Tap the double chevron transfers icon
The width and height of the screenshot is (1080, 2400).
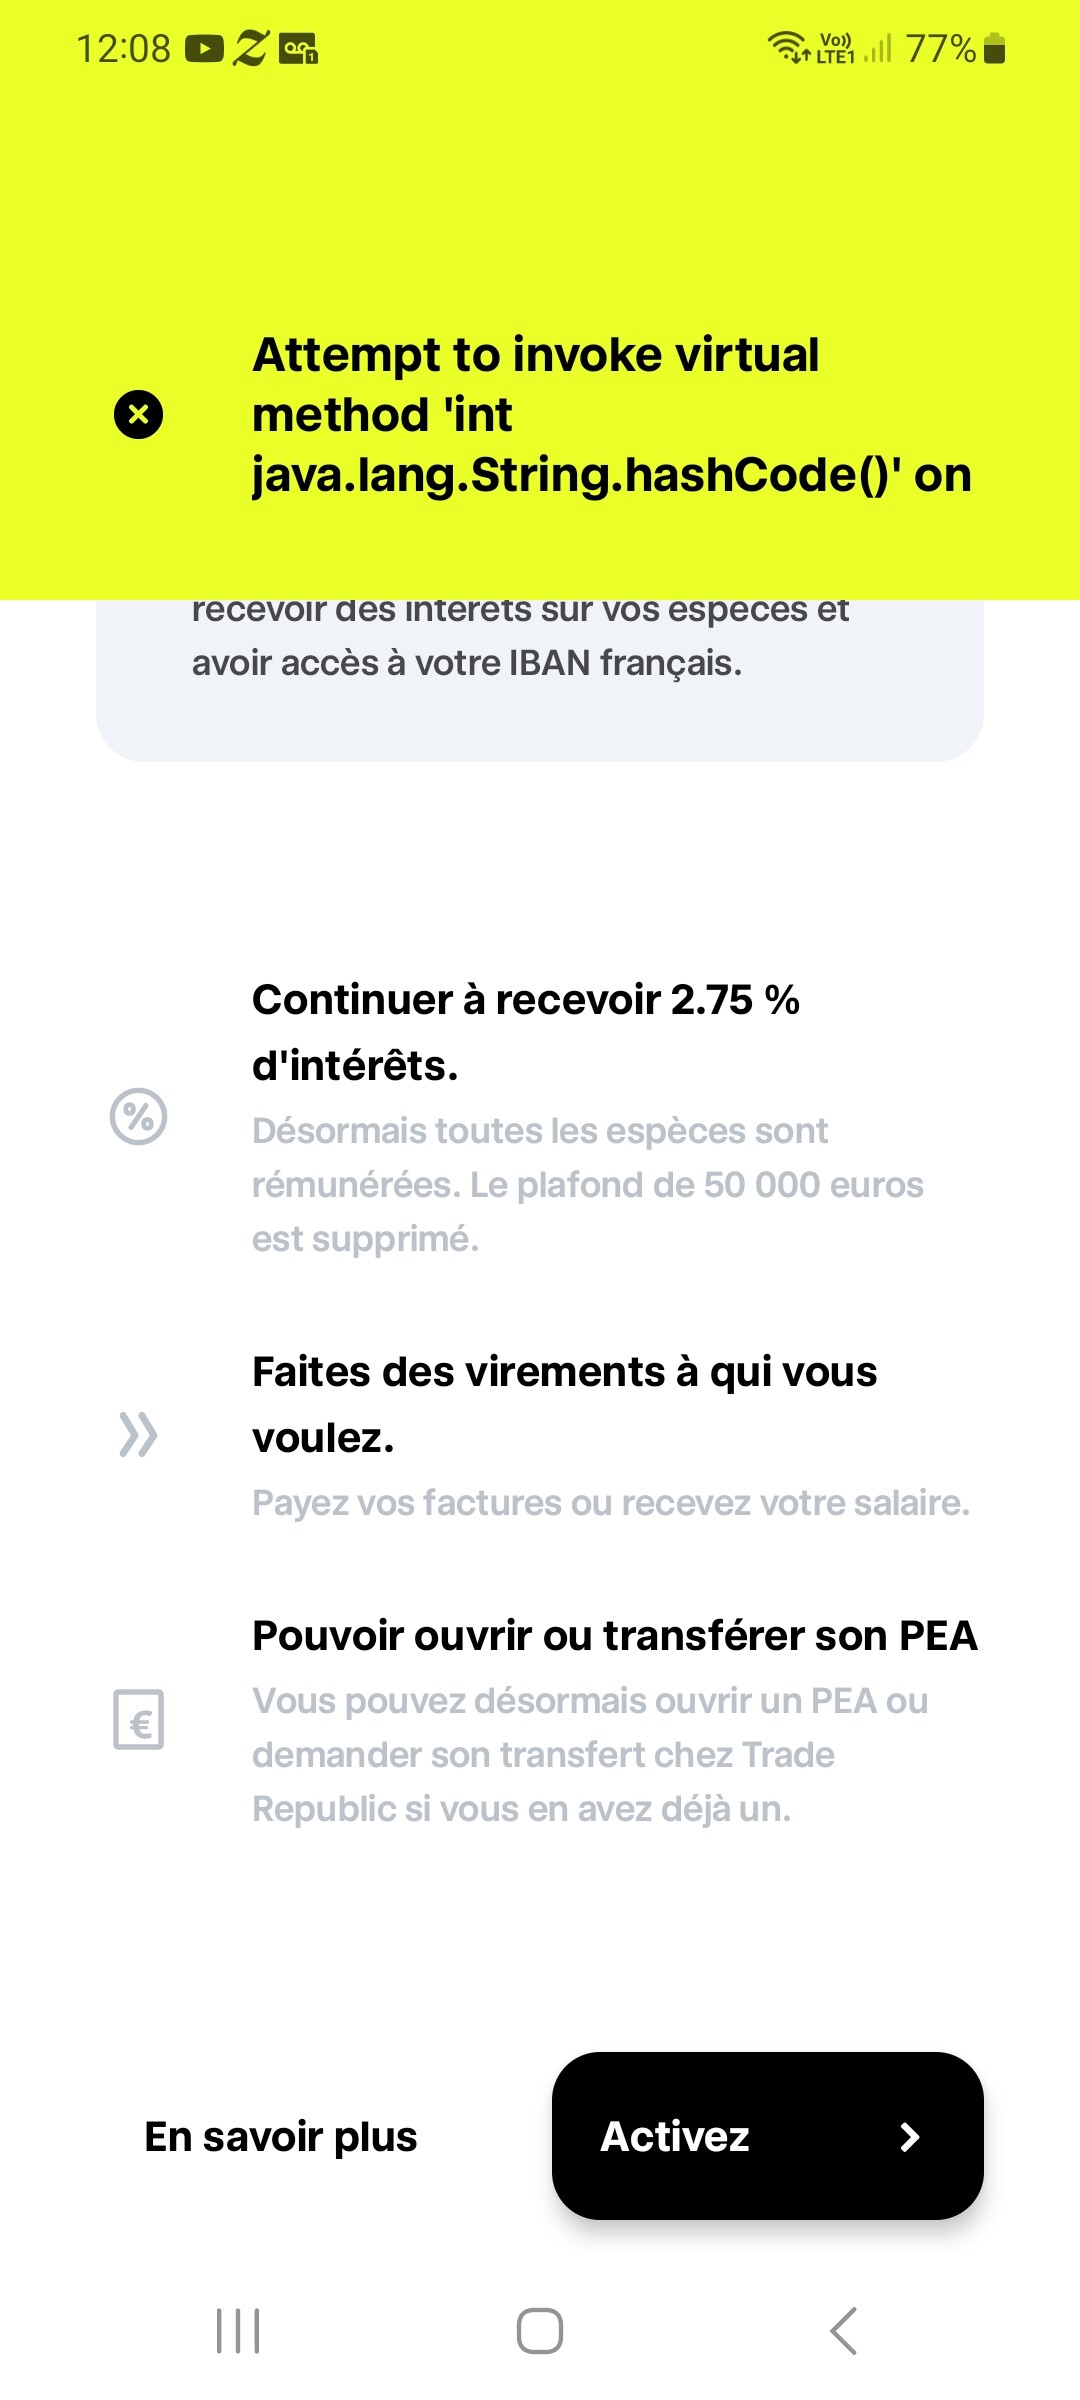pos(138,1435)
